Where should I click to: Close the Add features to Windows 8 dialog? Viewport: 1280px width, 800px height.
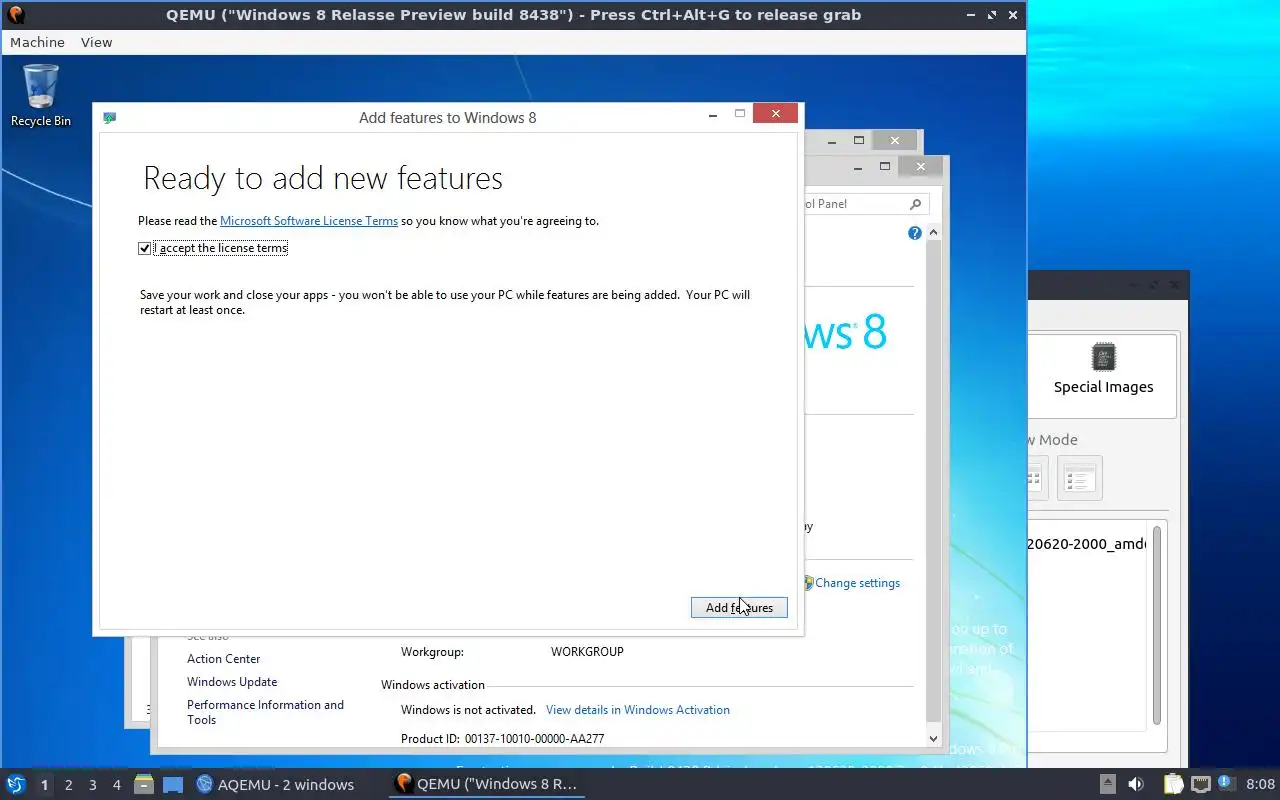[x=775, y=114]
